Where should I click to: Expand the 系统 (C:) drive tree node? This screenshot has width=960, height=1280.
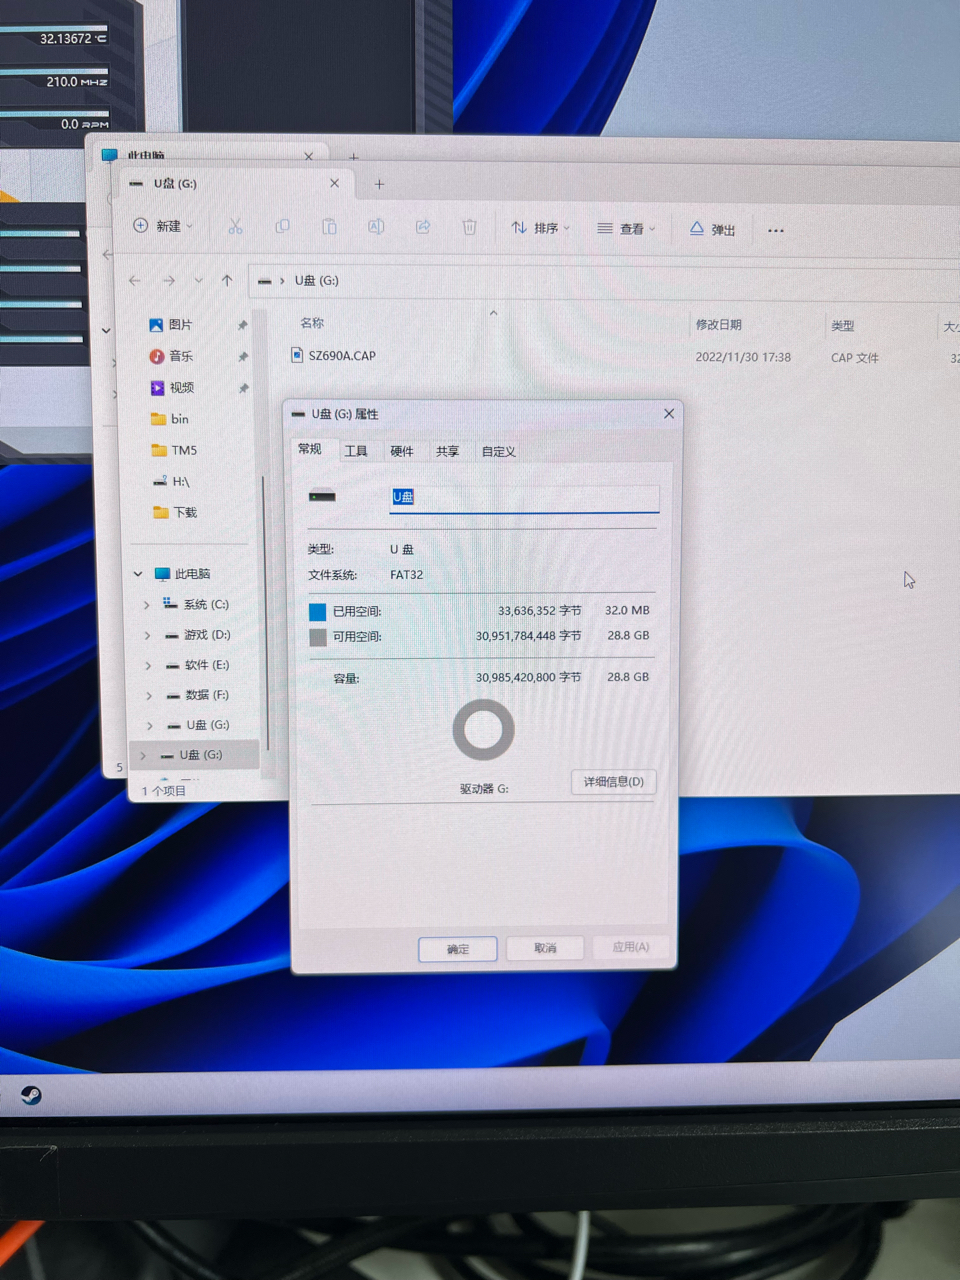tap(147, 604)
